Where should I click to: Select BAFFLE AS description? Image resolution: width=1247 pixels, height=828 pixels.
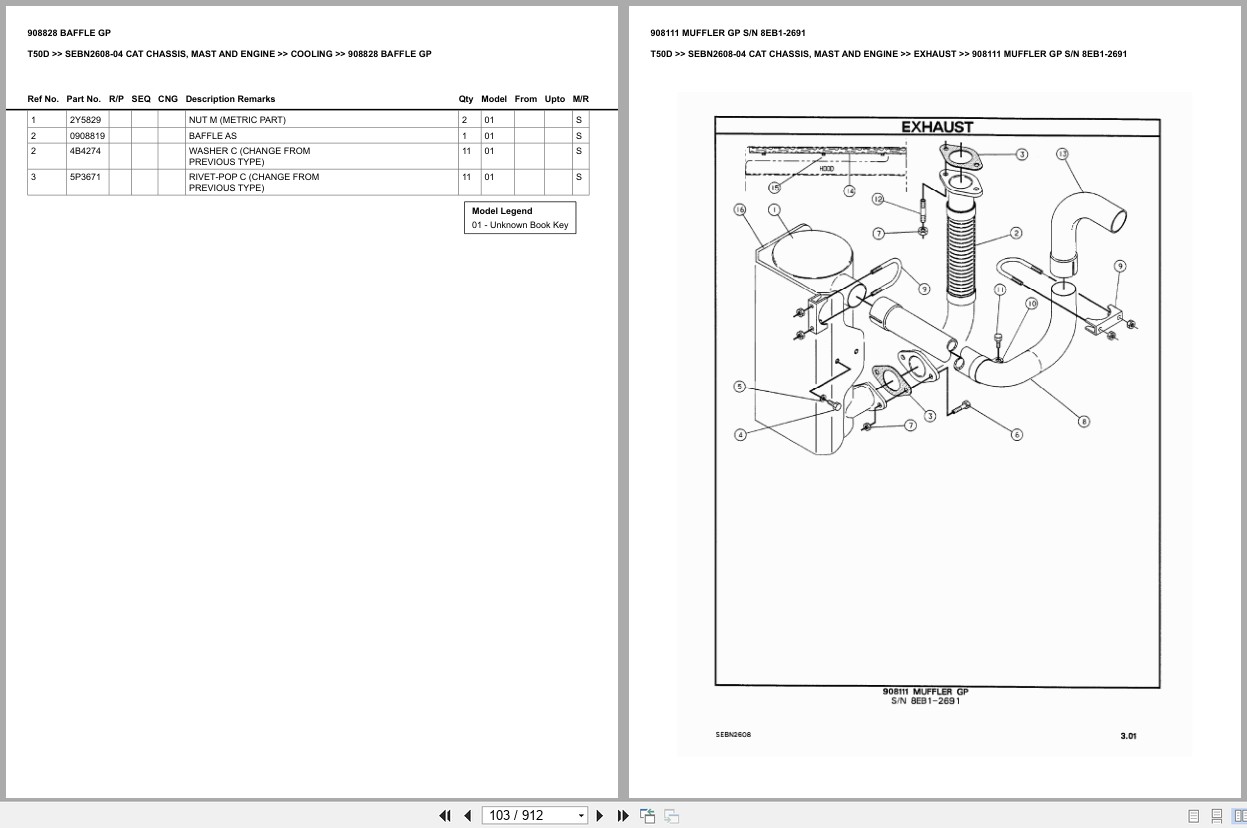pos(213,135)
